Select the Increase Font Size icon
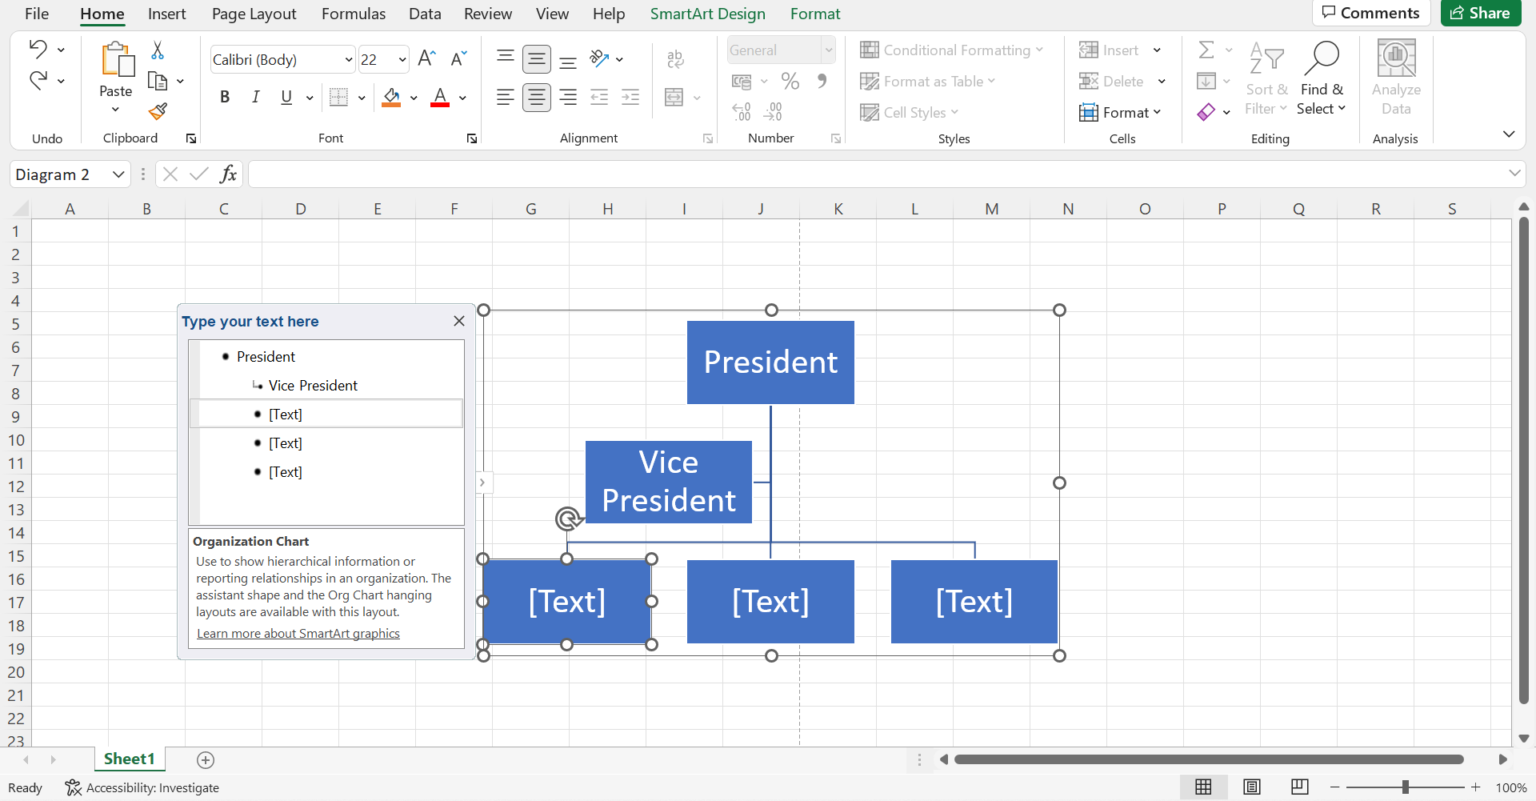 click(424, 58)
